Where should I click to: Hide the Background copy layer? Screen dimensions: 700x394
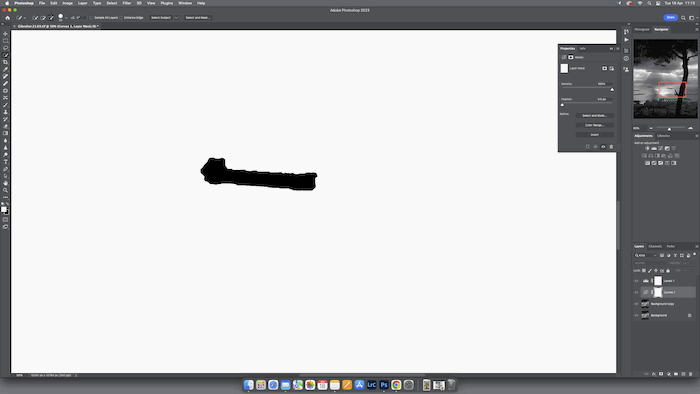tap(637, 304)
